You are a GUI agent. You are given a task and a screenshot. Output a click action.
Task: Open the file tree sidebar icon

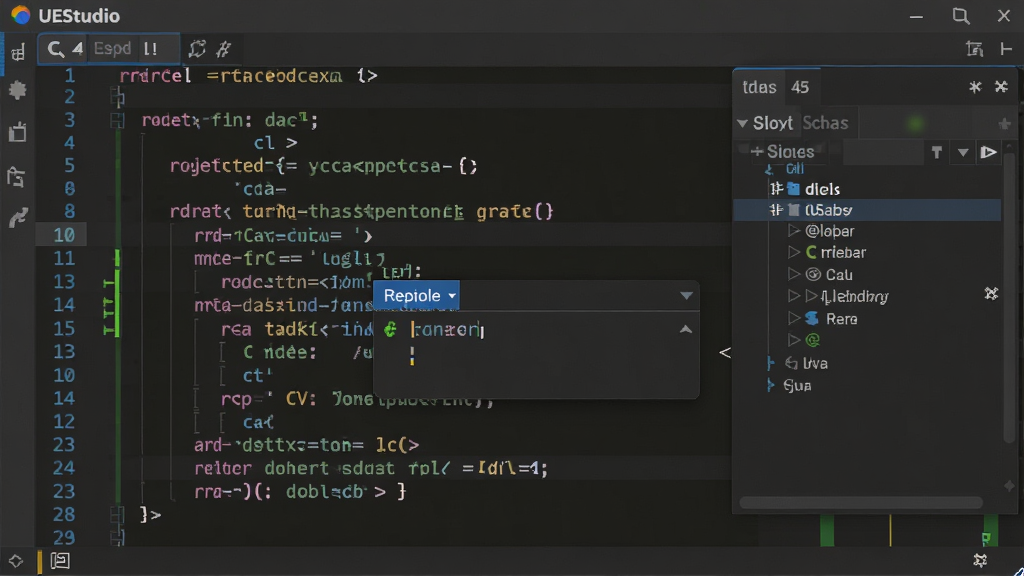coord(16,177)
